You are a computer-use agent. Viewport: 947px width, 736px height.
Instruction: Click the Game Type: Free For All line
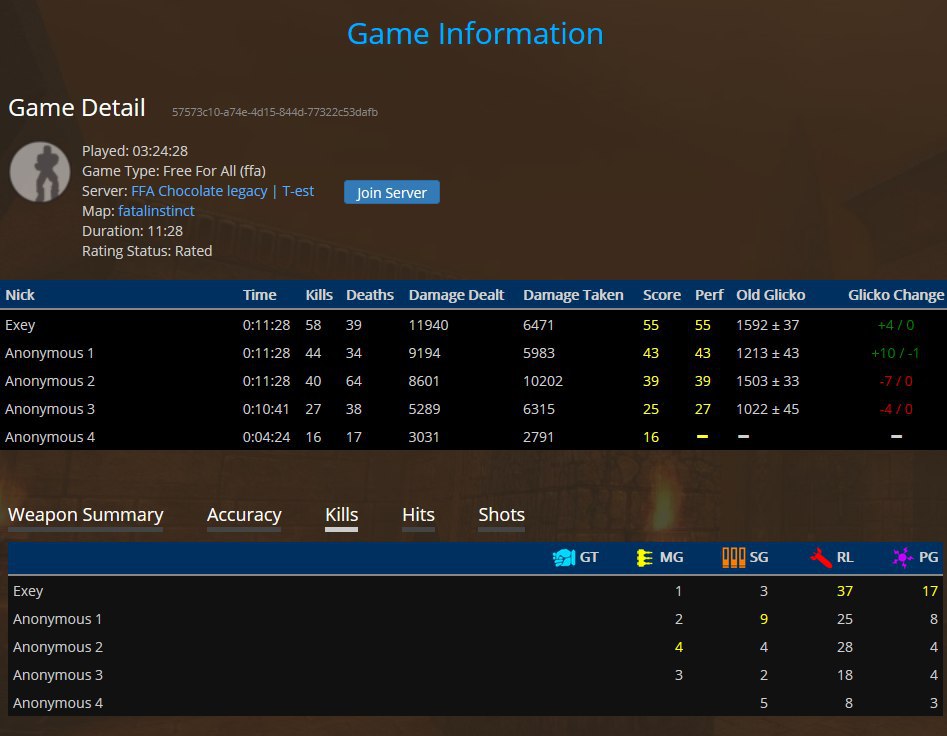(174, 171)
